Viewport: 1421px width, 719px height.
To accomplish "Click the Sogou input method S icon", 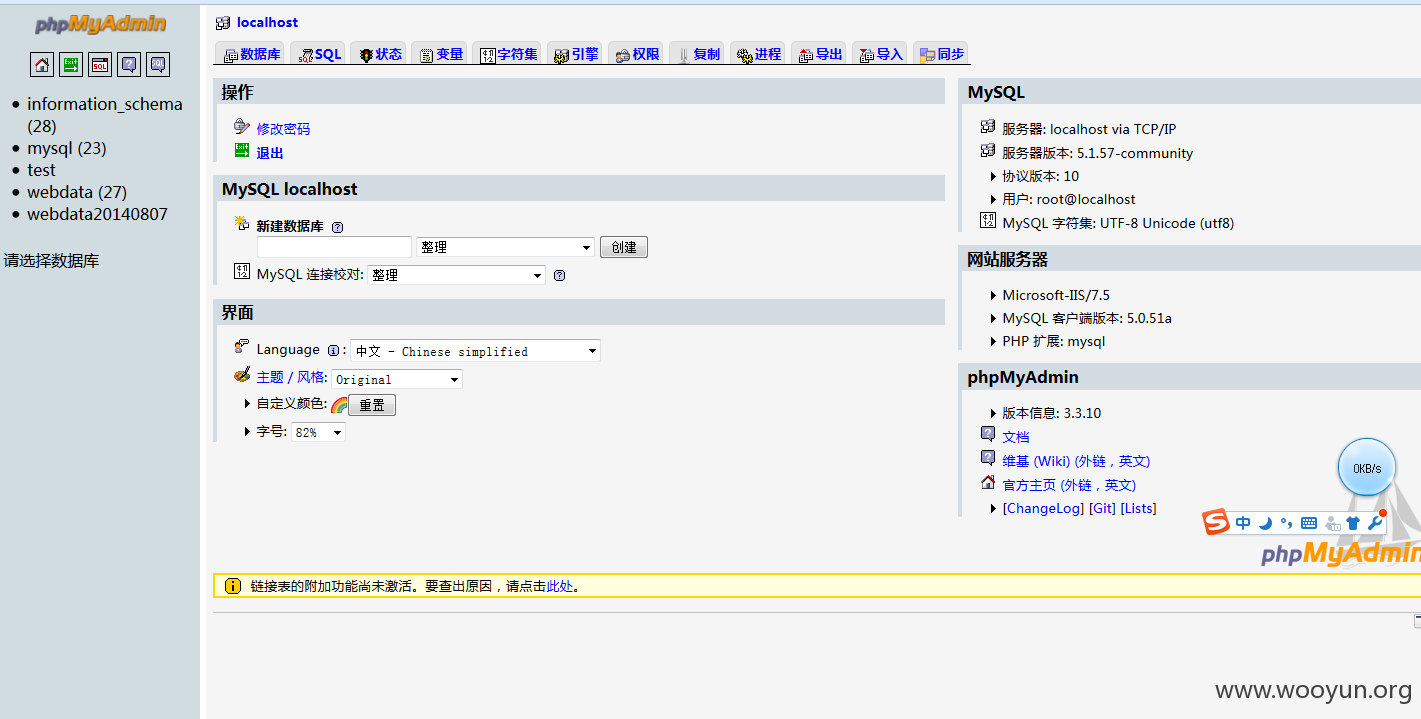I will coord(1215,522).
